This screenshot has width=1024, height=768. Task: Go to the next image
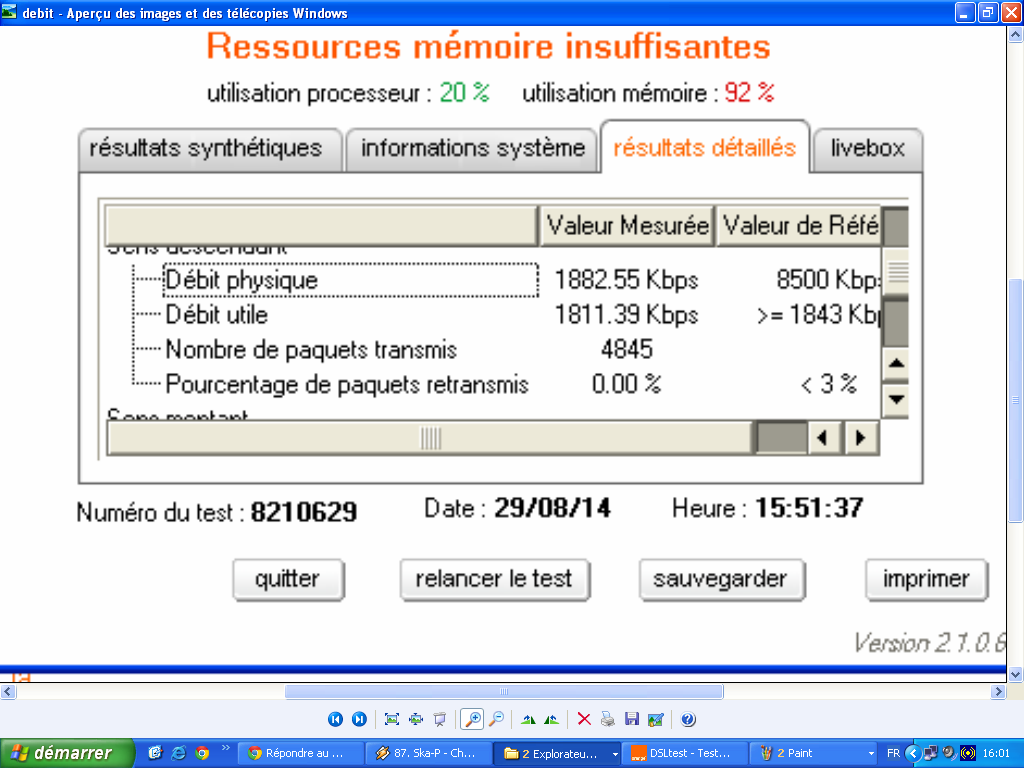click(359, 719)
